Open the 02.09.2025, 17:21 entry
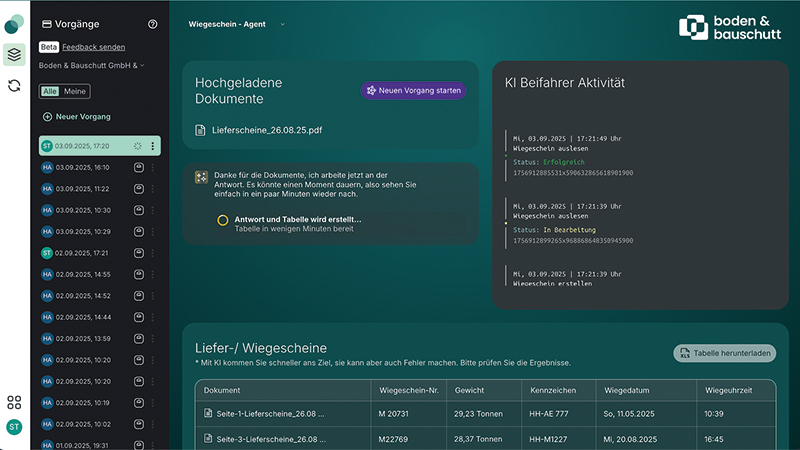800x450 pixels. click(85, 253)
